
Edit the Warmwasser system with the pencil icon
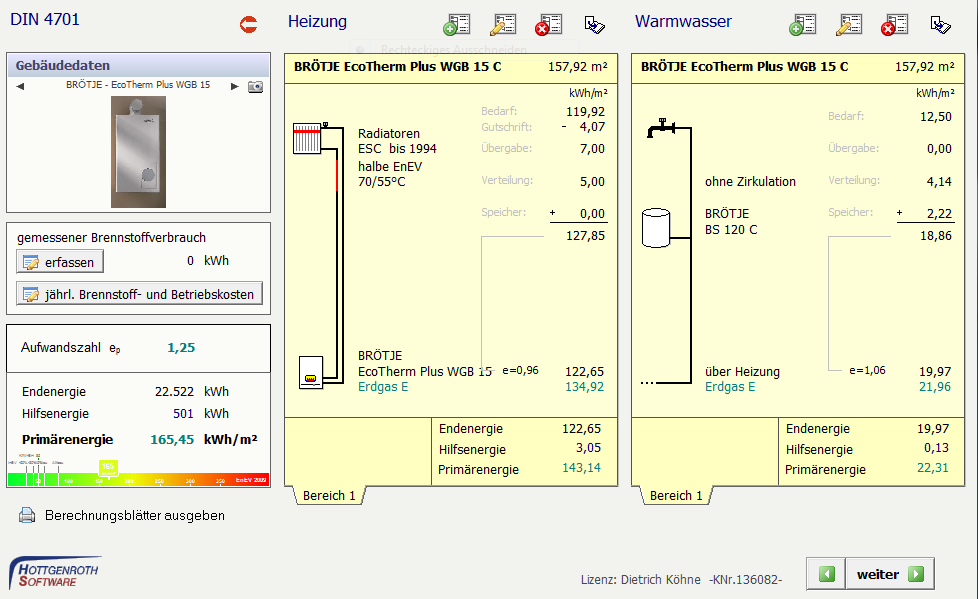pos(849,25)
